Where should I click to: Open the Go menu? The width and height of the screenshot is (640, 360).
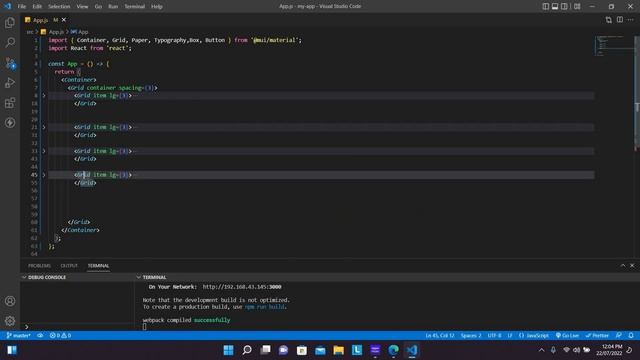point(98,7)
